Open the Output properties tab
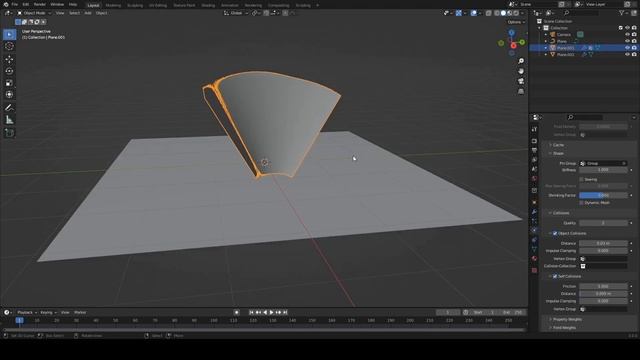640x360 pixels. coord(534,150)
